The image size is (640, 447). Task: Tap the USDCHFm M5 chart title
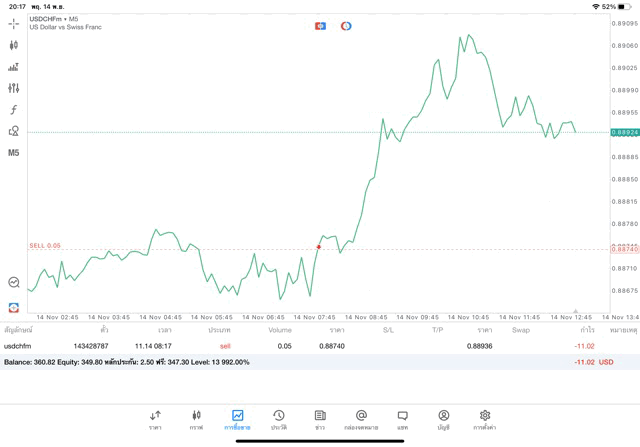(54, 19)
